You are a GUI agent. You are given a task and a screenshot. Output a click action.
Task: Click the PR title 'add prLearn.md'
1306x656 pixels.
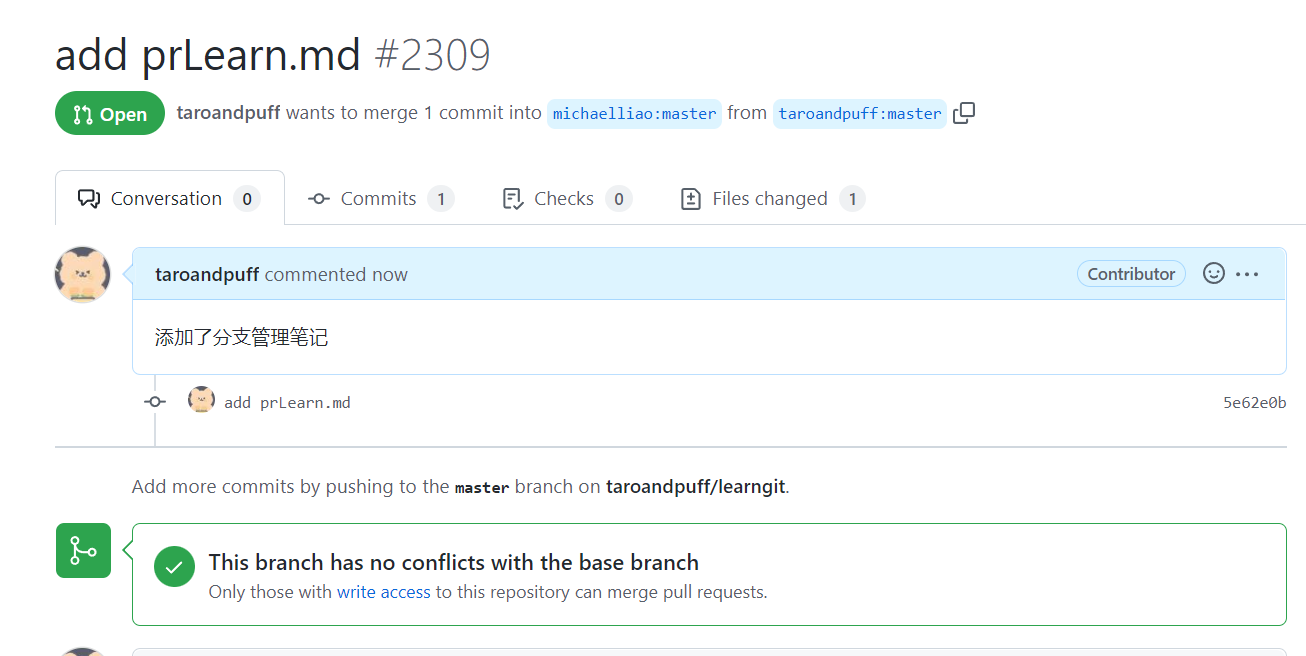(208, 54)
